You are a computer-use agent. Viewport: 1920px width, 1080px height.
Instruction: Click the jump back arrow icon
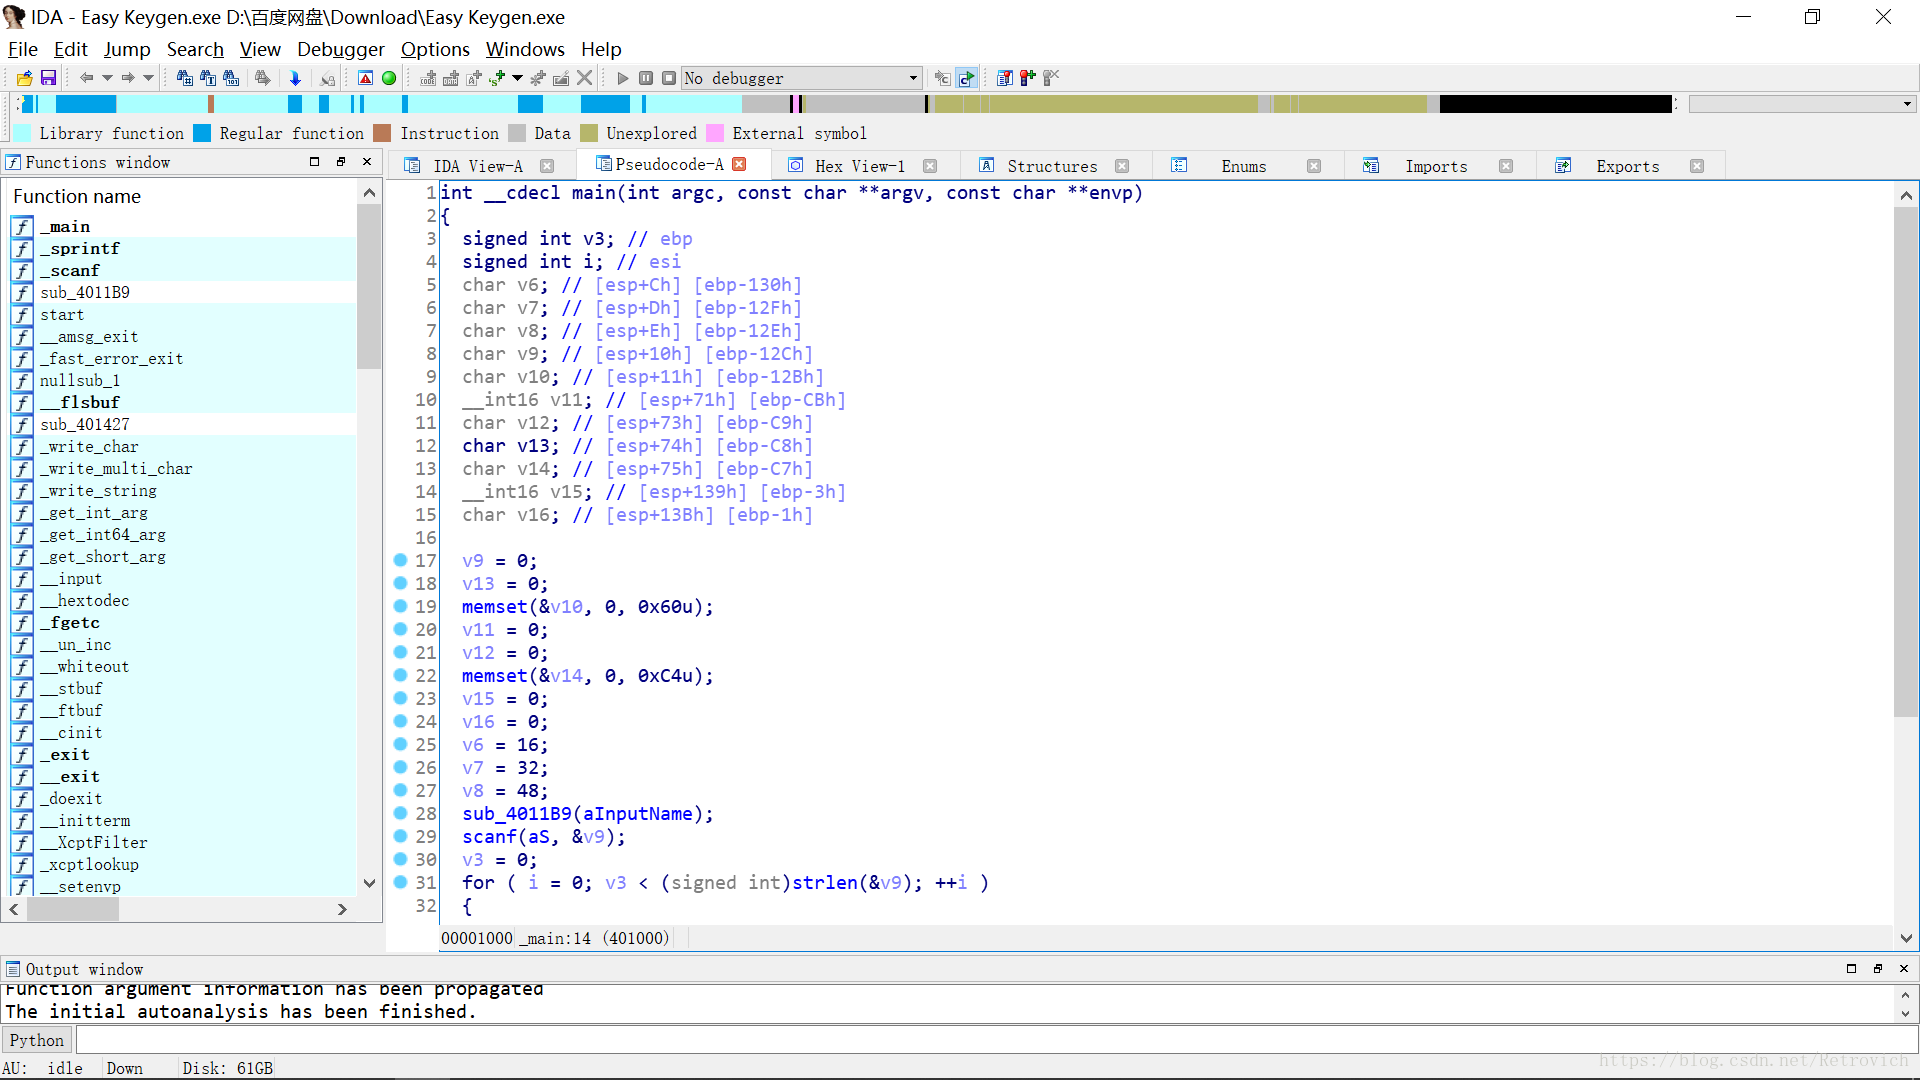pos(87,78)
